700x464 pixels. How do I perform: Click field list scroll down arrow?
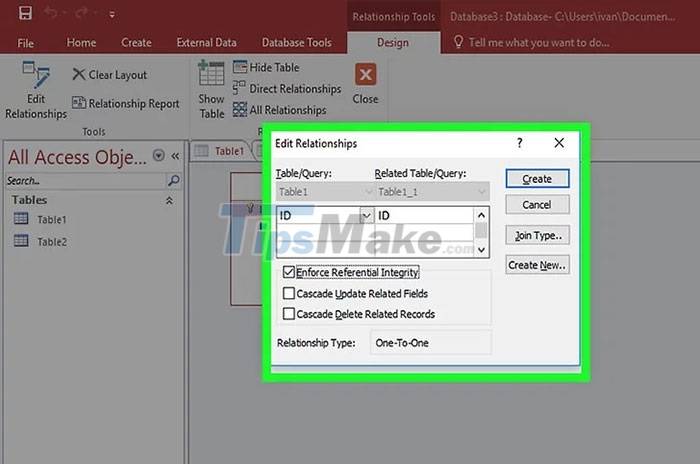(481, 250)
